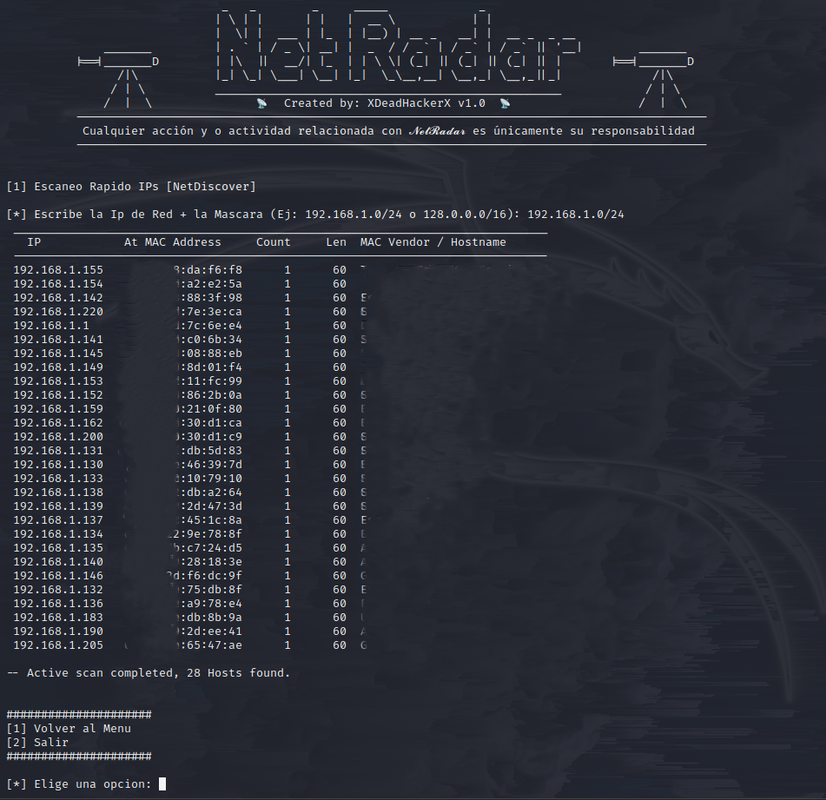Select IP address 192.168.1.131
Screen dimensions: 826x800
click(58, 451)
